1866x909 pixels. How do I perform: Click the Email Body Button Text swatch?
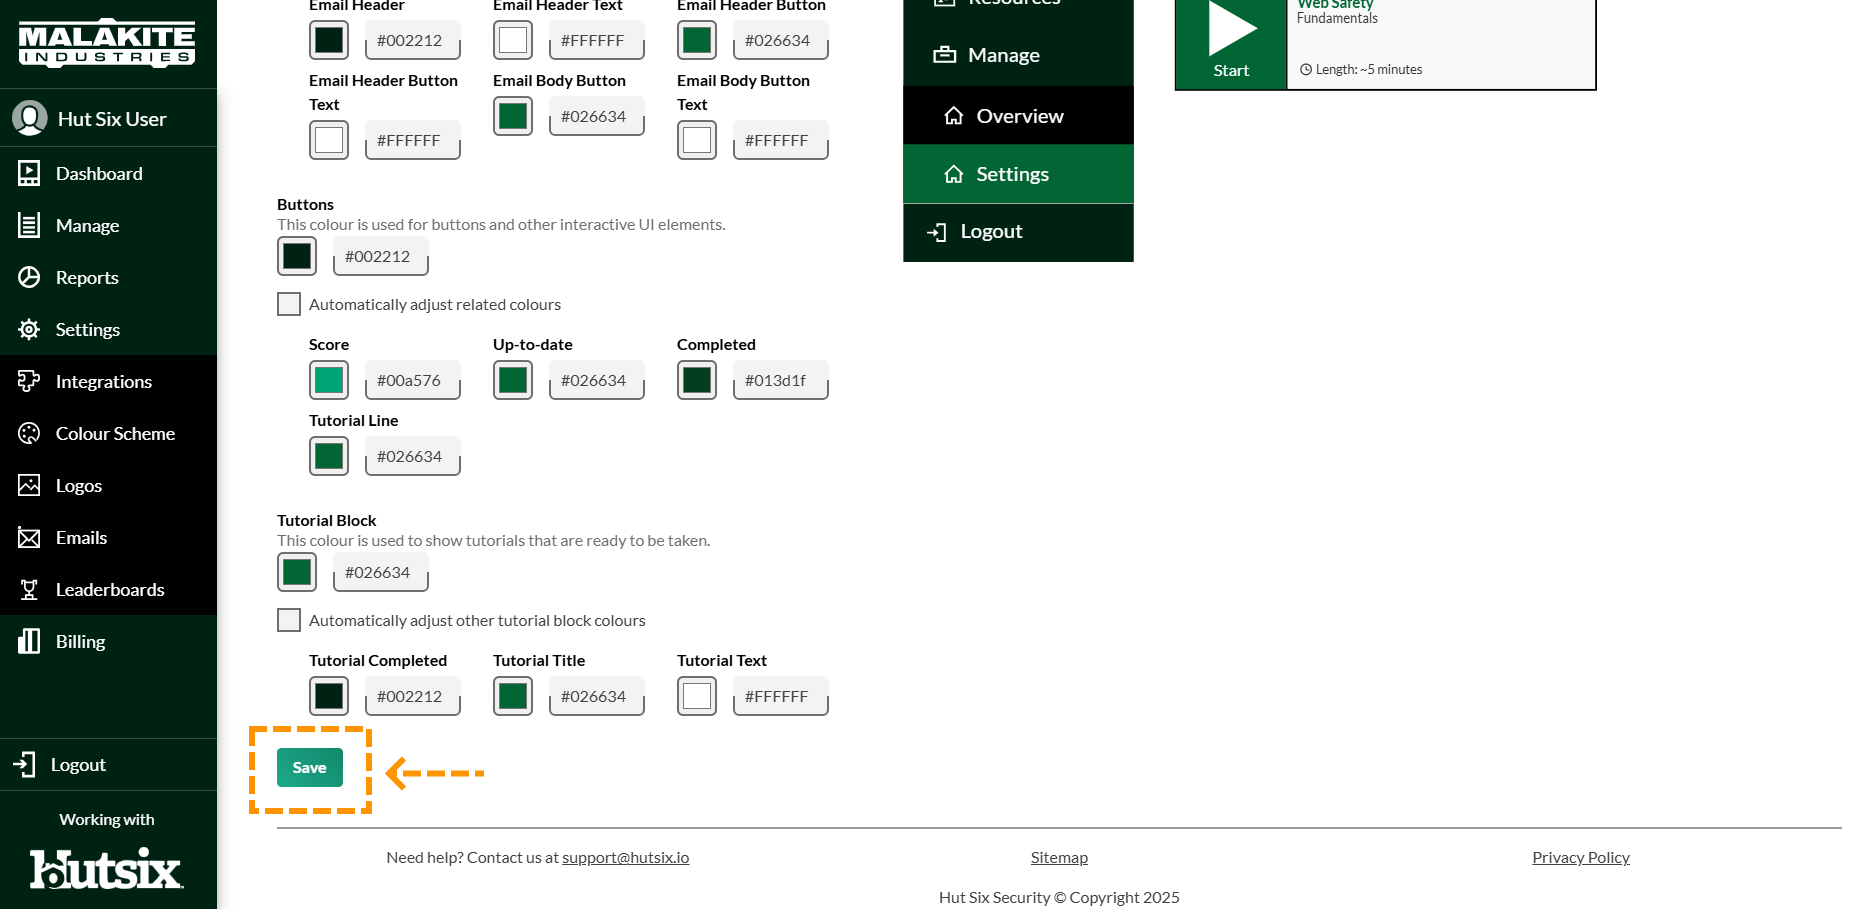point(697,140)
